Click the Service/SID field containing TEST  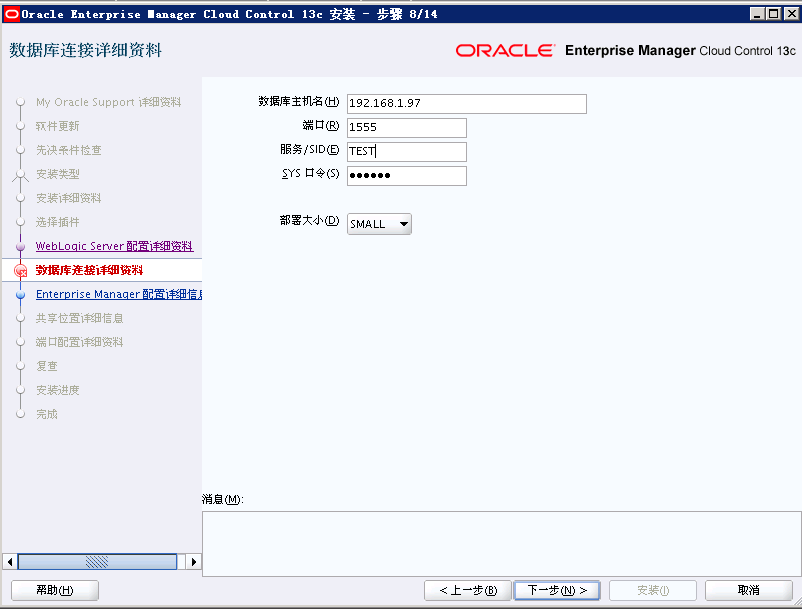point(407,151)
